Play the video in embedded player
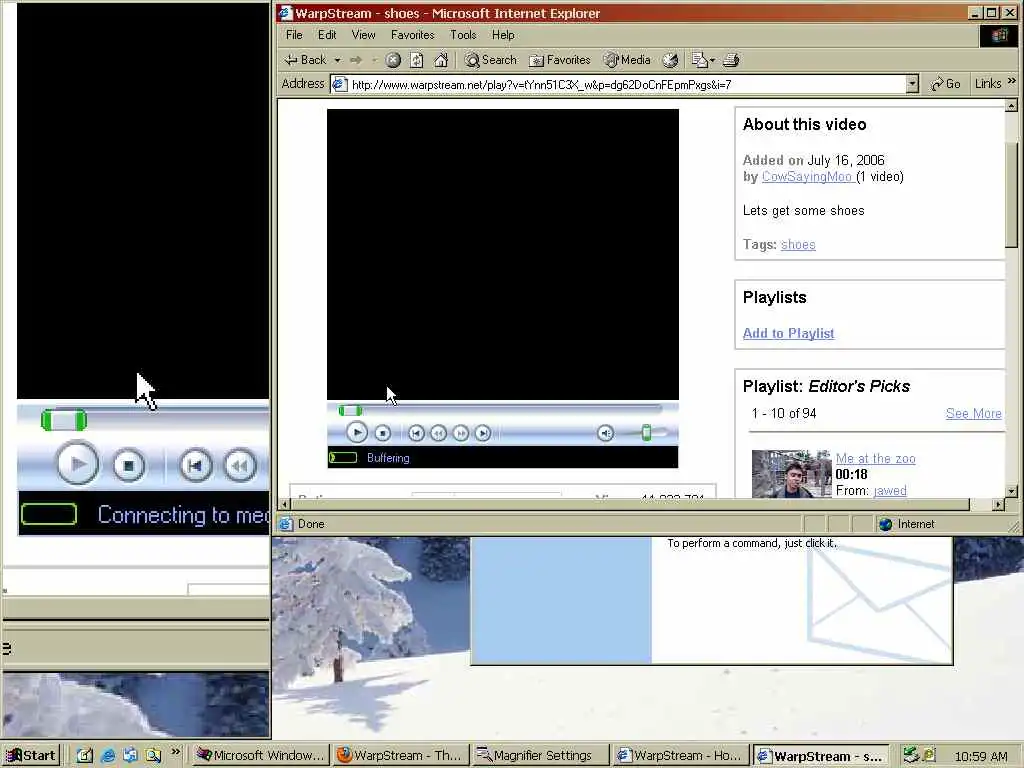The height and width of the screenshot is (768, 1024). pos(357,432)
